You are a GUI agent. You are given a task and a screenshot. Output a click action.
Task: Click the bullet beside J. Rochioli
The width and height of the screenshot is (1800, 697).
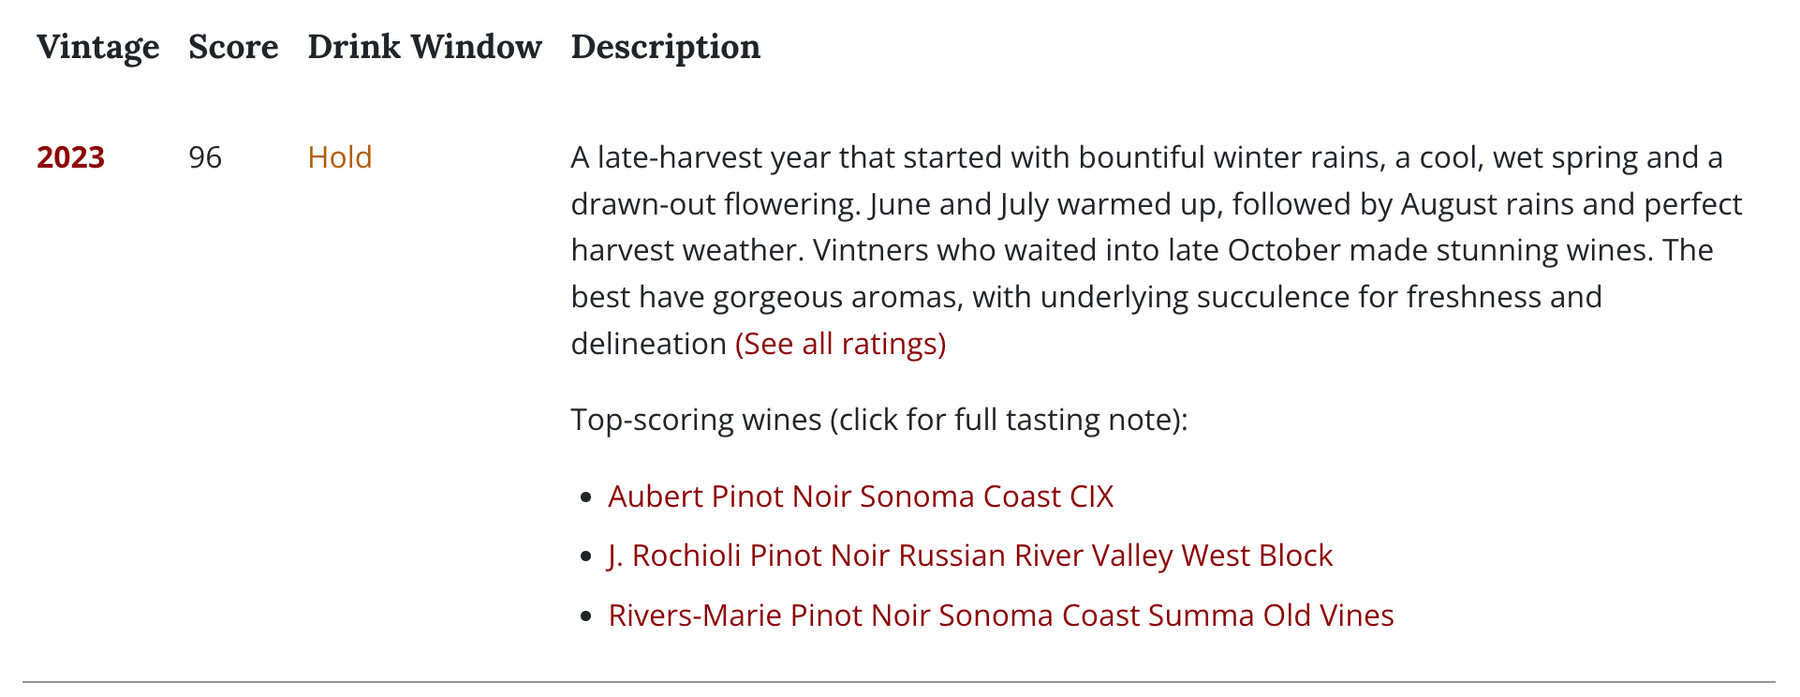pos(586,556)
